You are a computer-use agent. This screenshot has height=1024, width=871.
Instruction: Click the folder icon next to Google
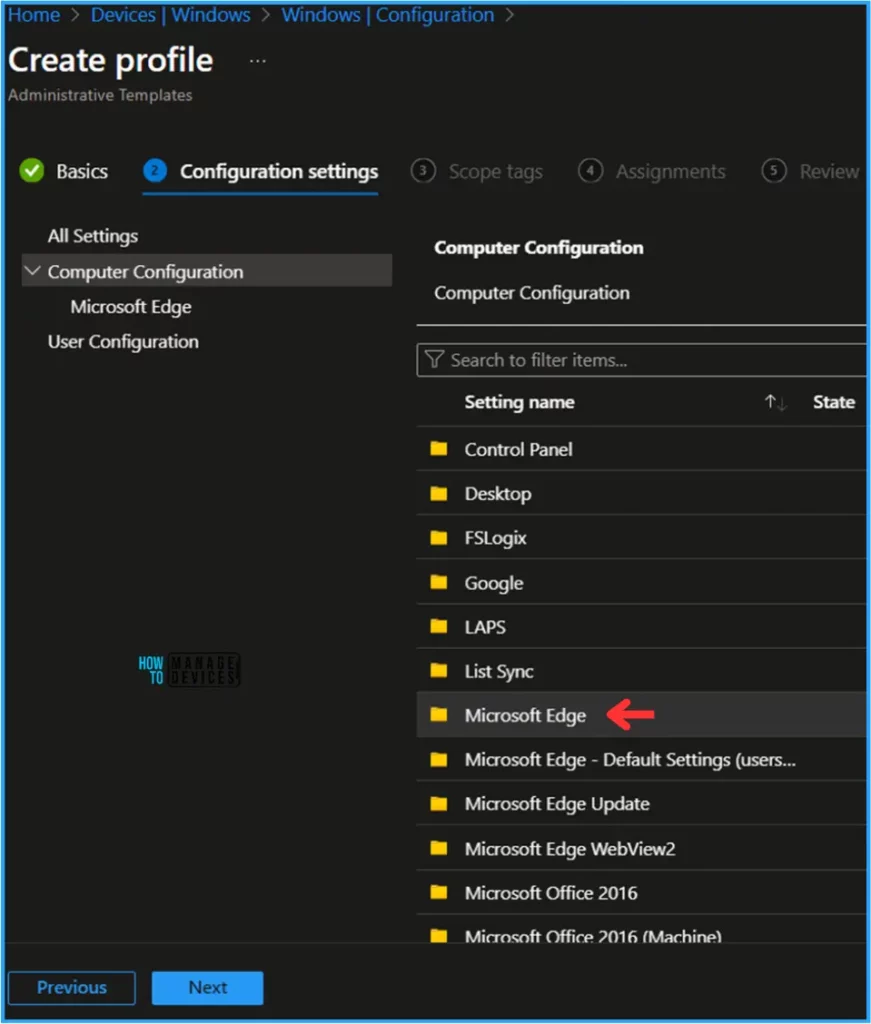(x=439, y=582)
